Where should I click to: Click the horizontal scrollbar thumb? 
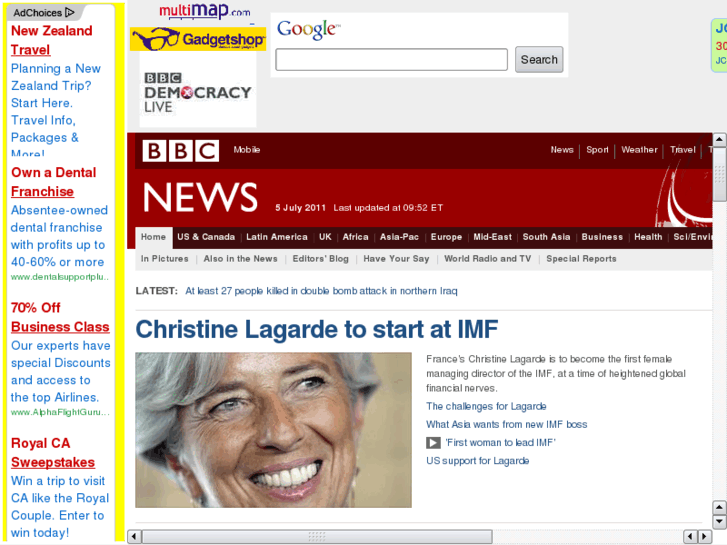pos(317,537)
